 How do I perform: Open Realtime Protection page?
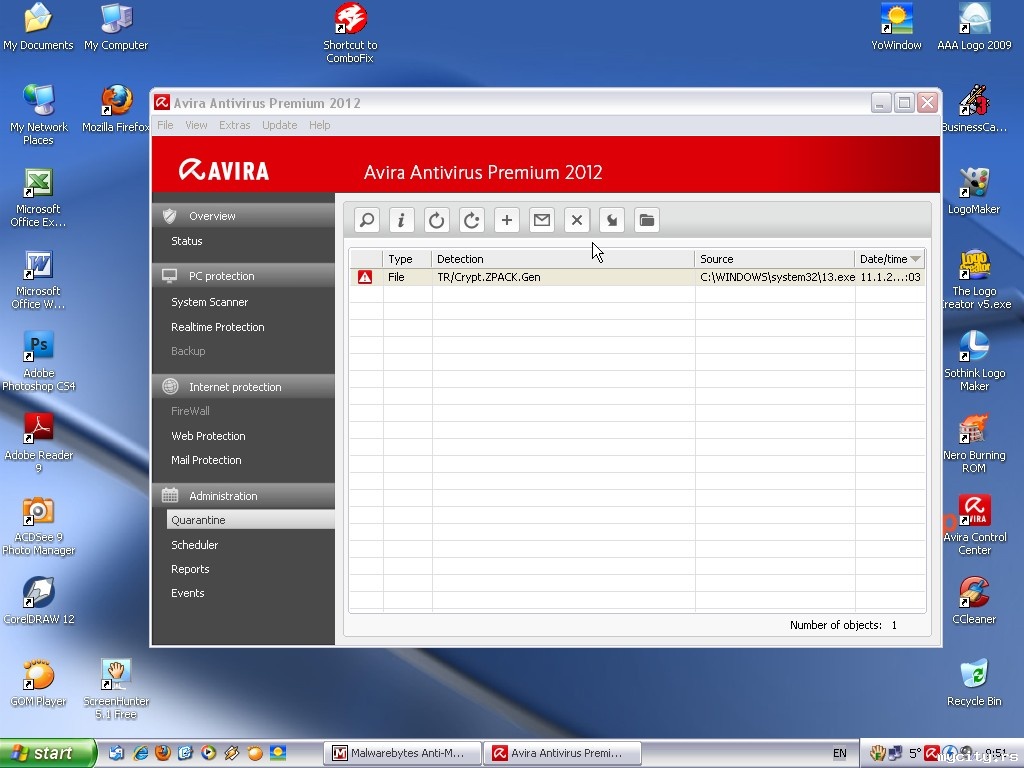218,327
